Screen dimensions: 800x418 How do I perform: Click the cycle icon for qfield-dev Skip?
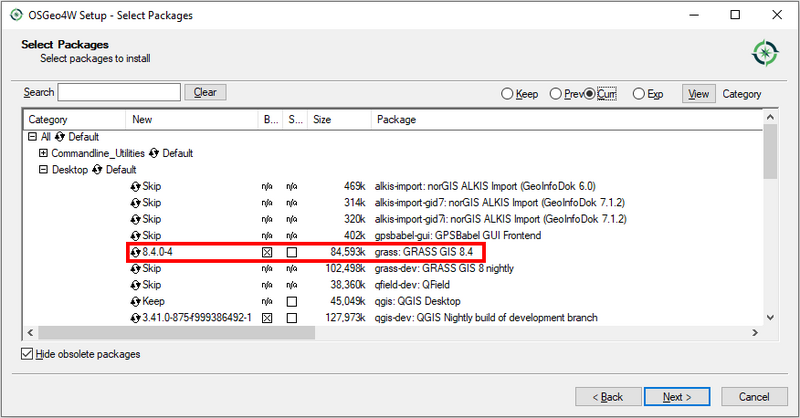click(x=136, y=284)
